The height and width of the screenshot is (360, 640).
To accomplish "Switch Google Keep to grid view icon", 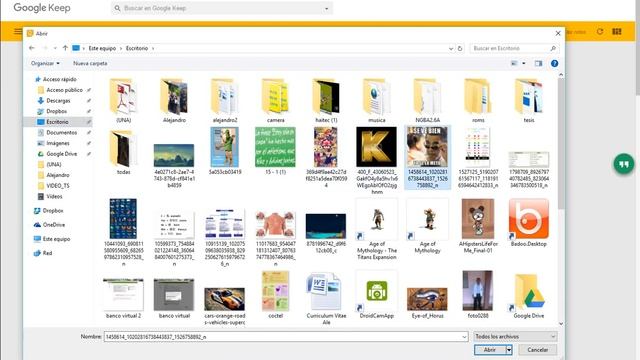I will (617, 31).
